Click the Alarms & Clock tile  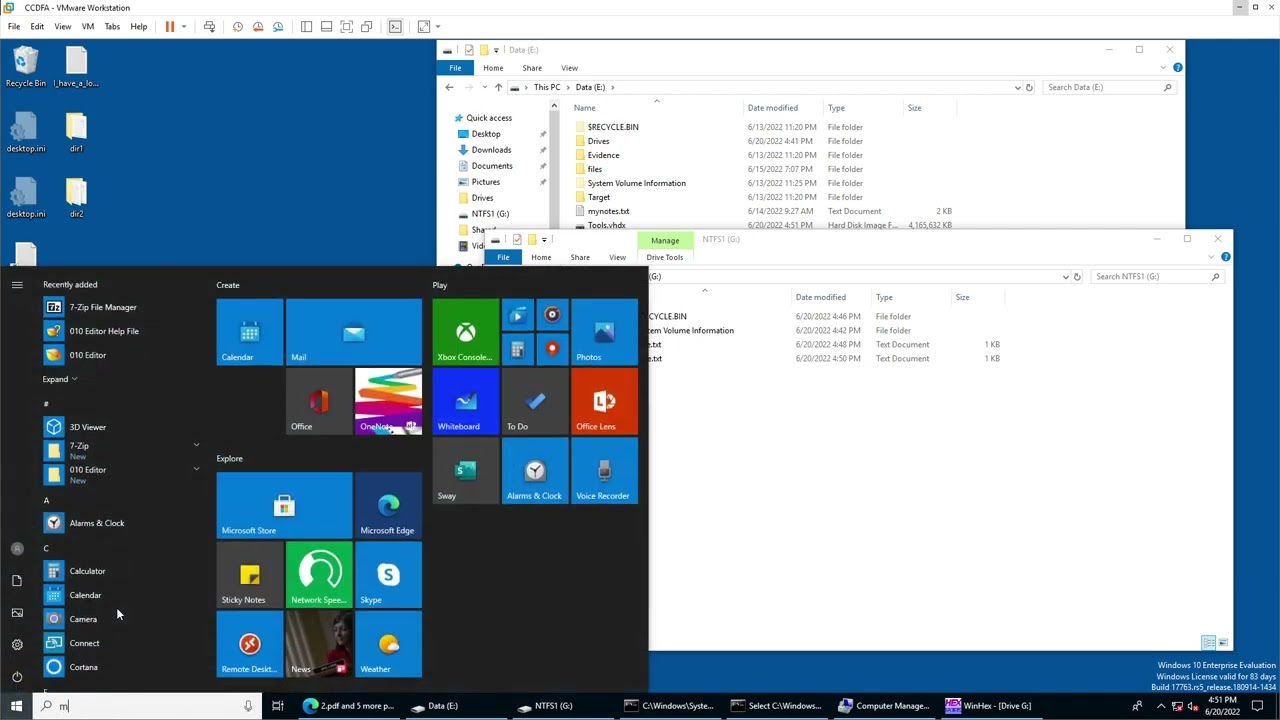coord(534,471)
